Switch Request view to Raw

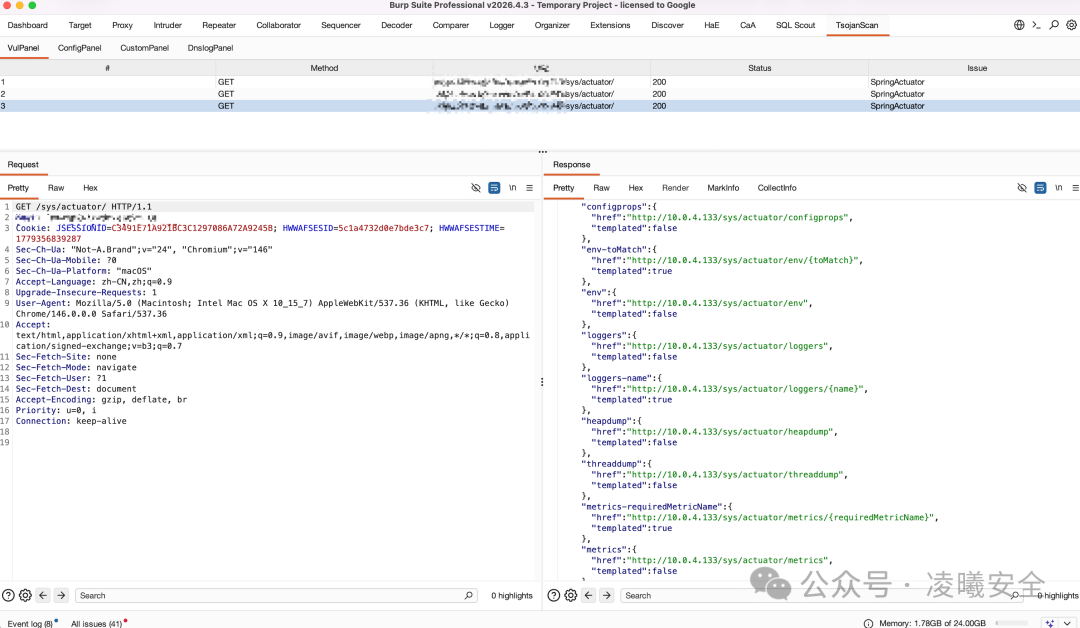56,188
